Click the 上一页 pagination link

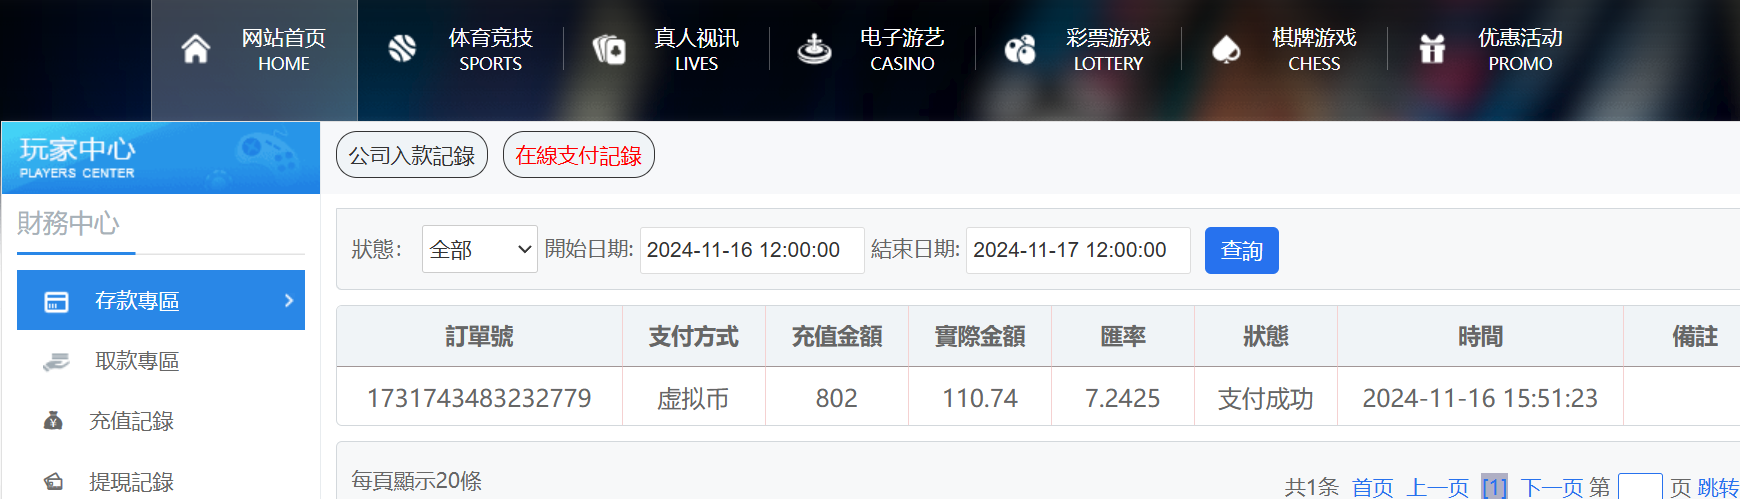coord(1438,487)
